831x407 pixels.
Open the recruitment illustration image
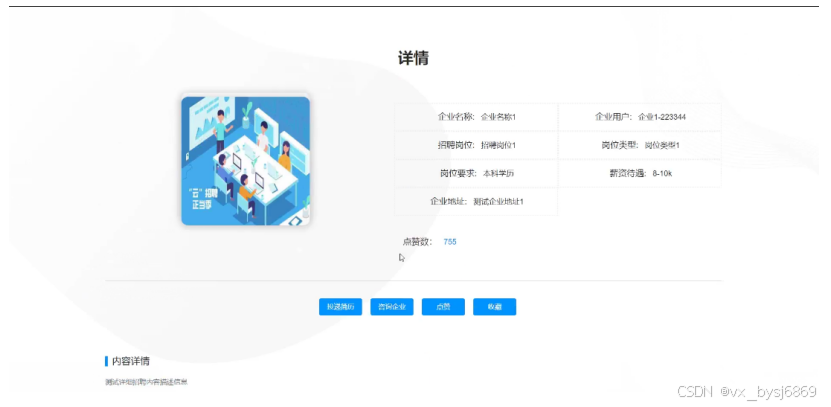click(245, 161)
